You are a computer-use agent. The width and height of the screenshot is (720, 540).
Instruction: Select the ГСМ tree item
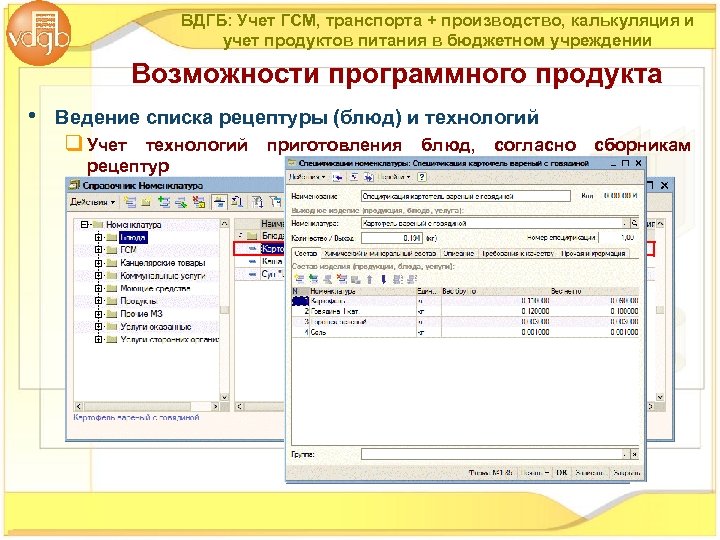tap(129, 250)
